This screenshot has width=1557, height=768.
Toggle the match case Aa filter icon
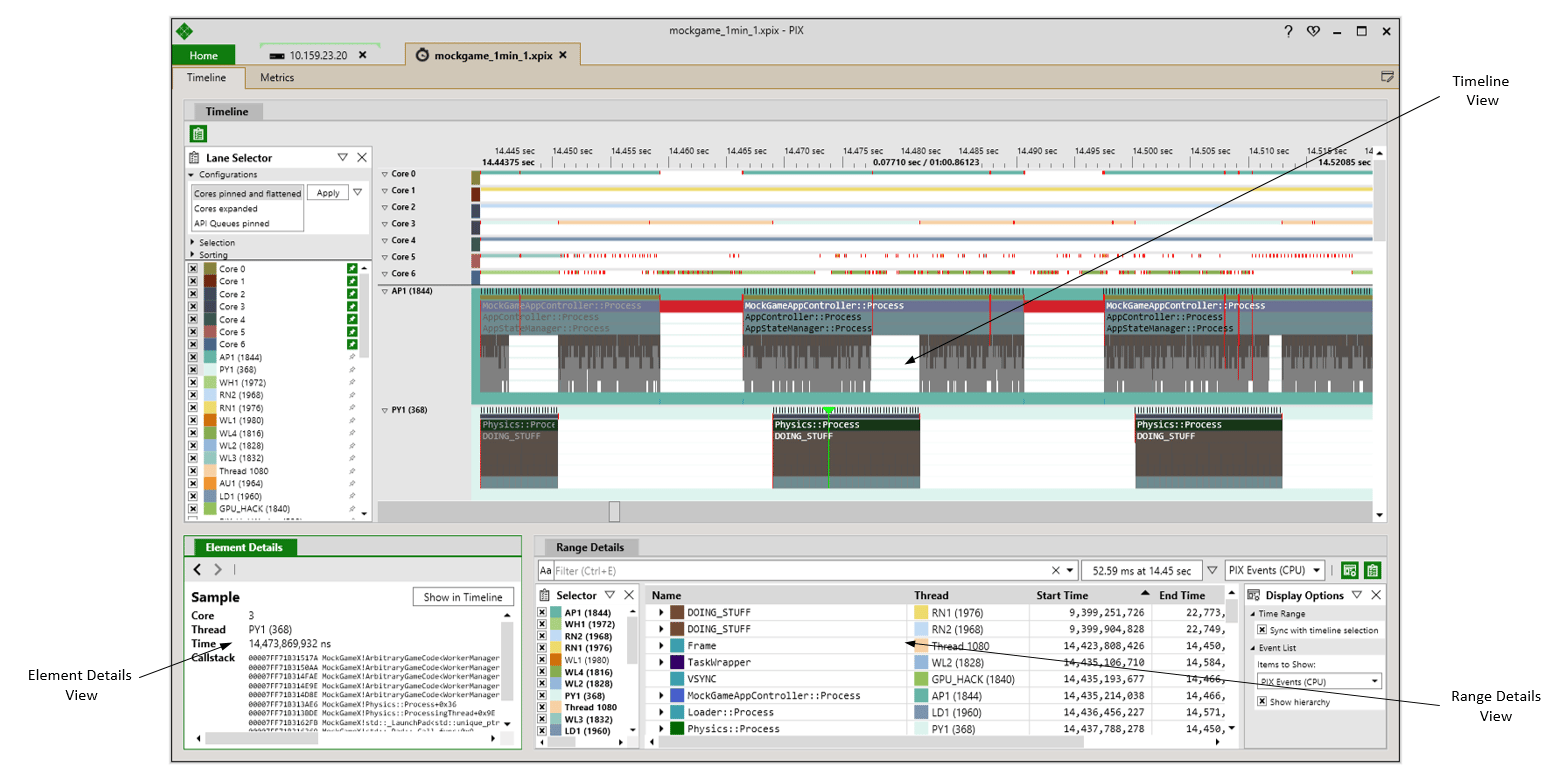pos(546,571)
